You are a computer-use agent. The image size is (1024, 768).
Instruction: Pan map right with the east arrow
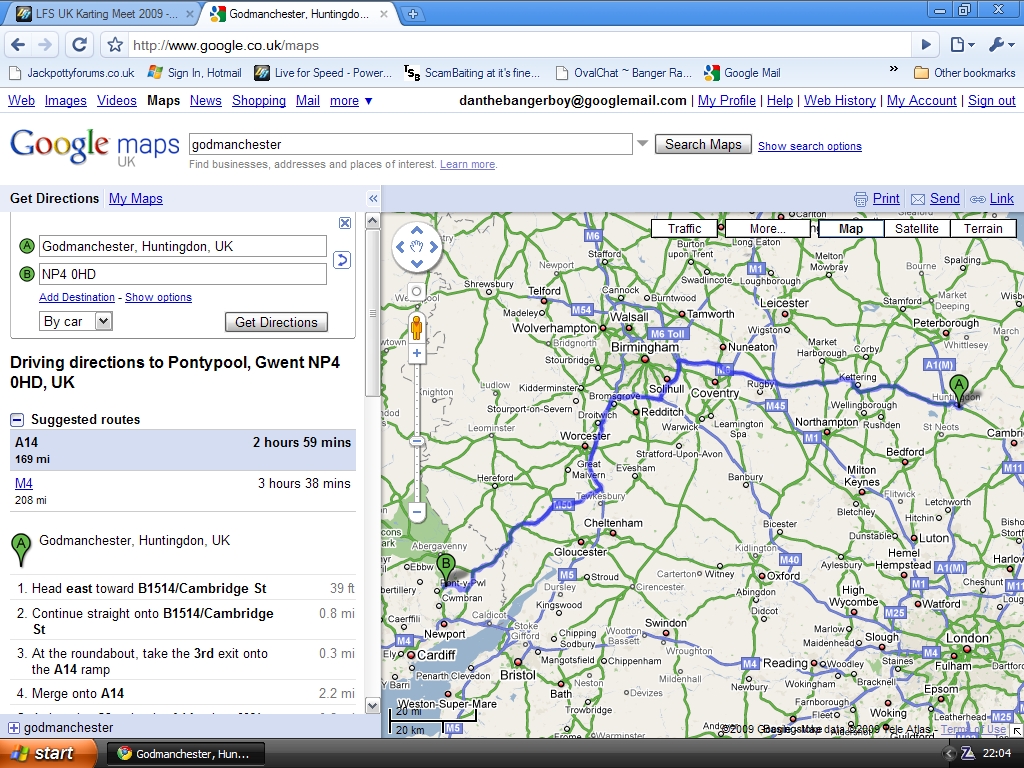[433, 247]
